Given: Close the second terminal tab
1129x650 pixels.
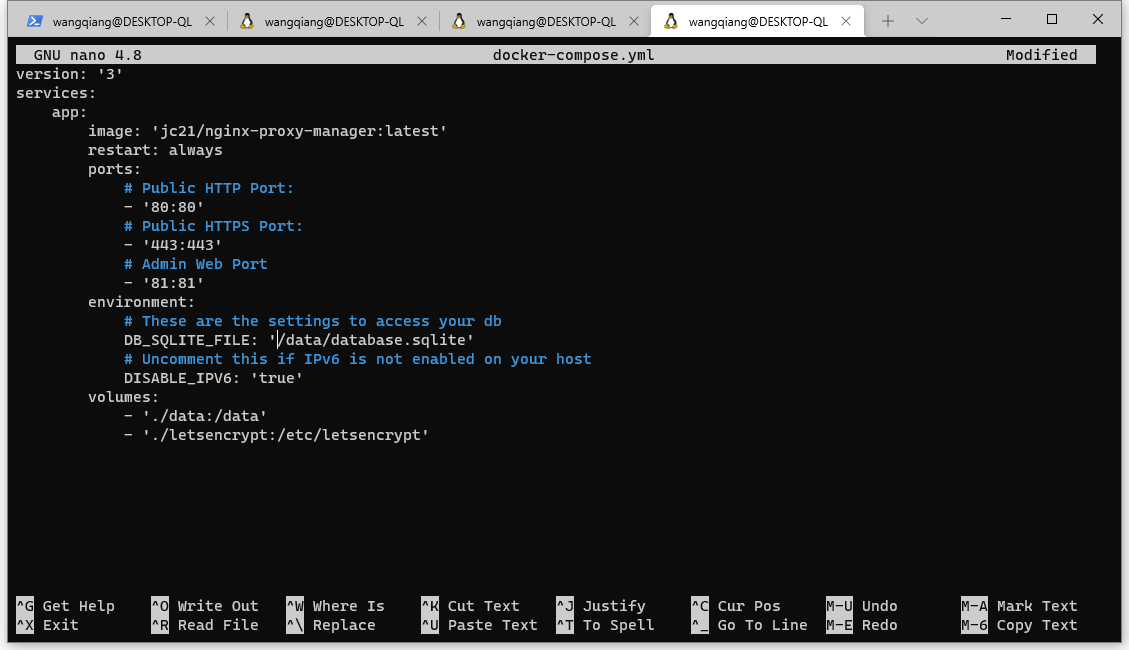Looking at the screenshot, I should (x=424, y=21).
